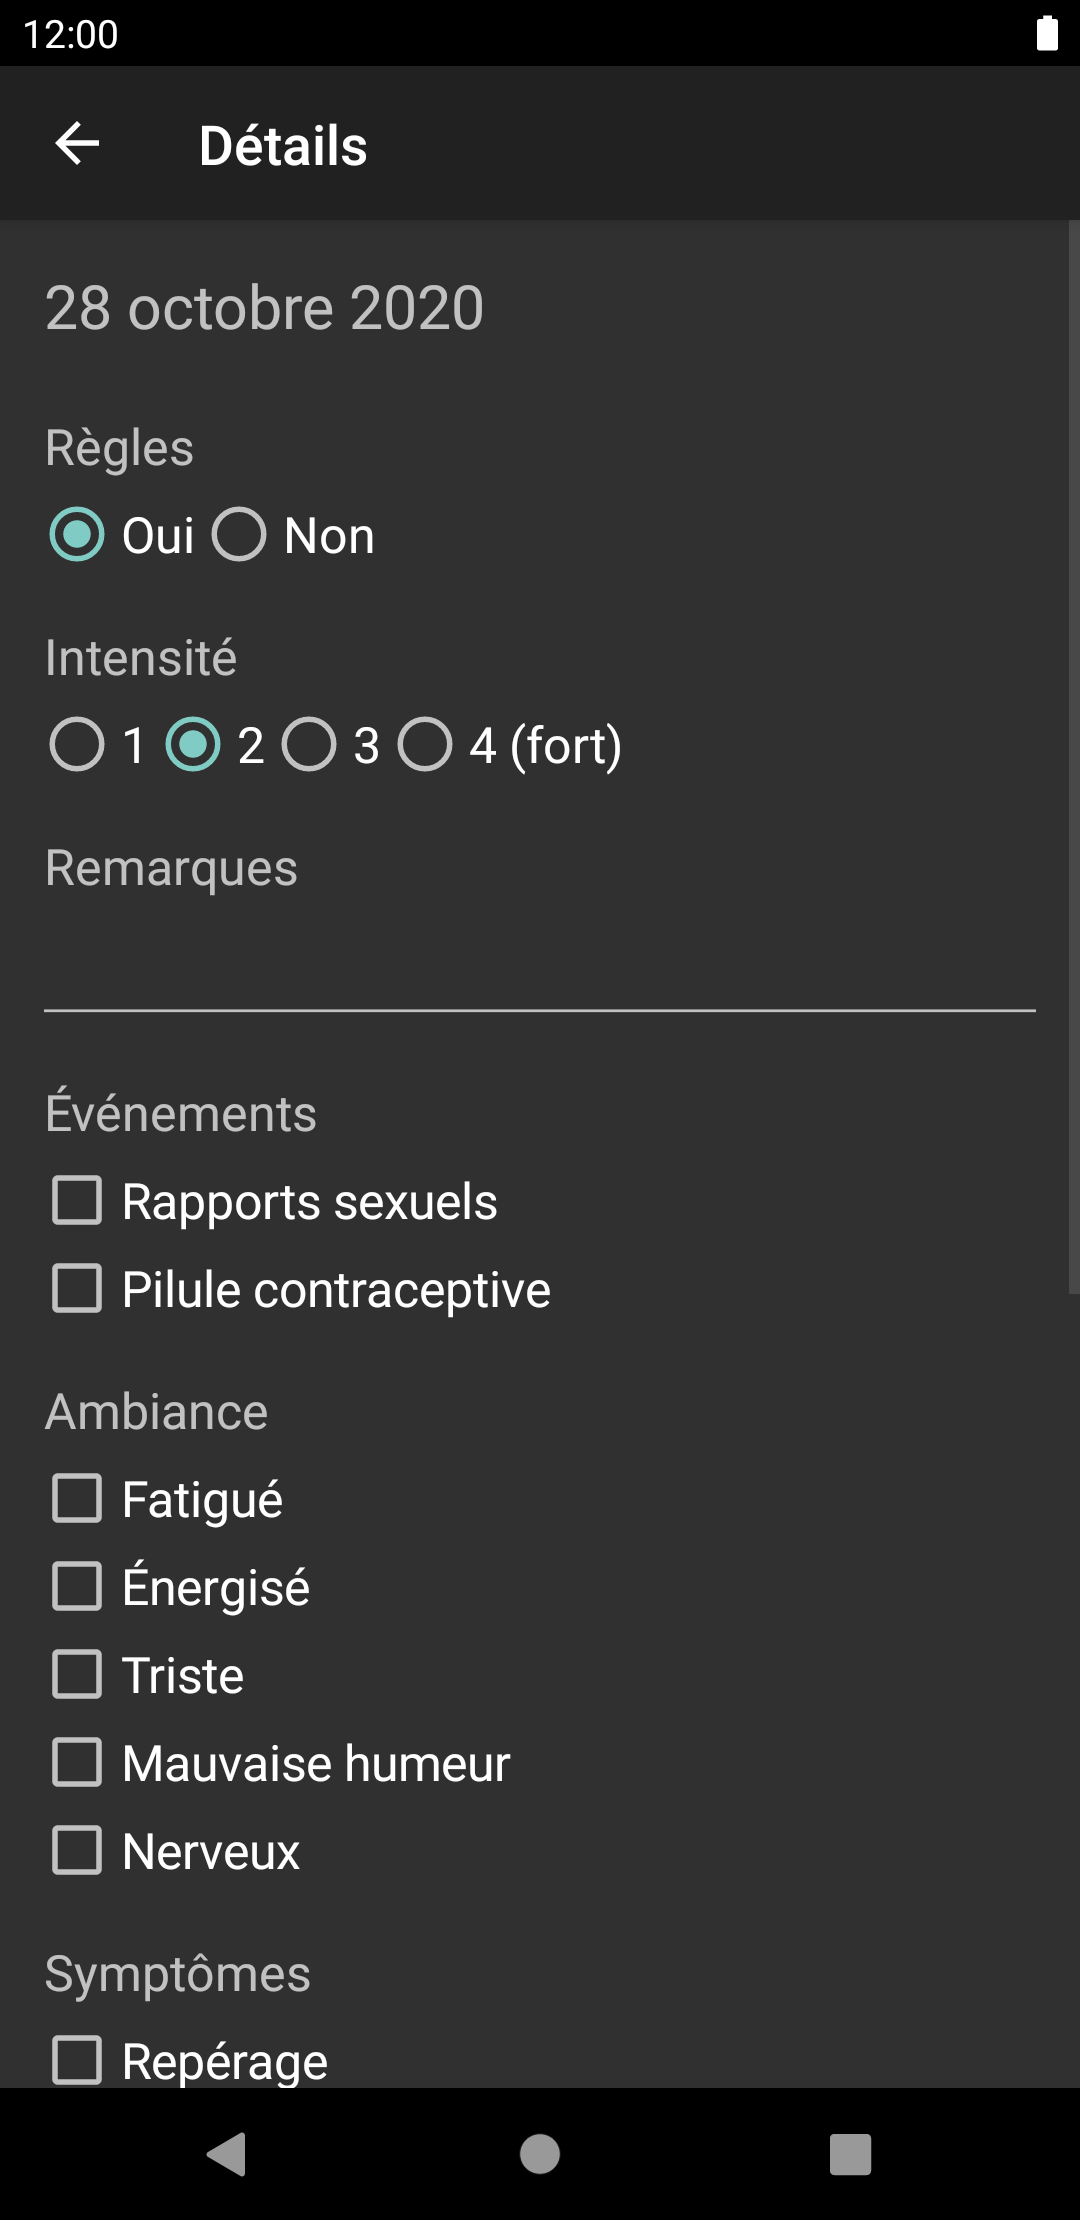The height and width of the screenshot is (2220, 1080).
Task: Tap Android home circle button
Action: (540, 2154)
